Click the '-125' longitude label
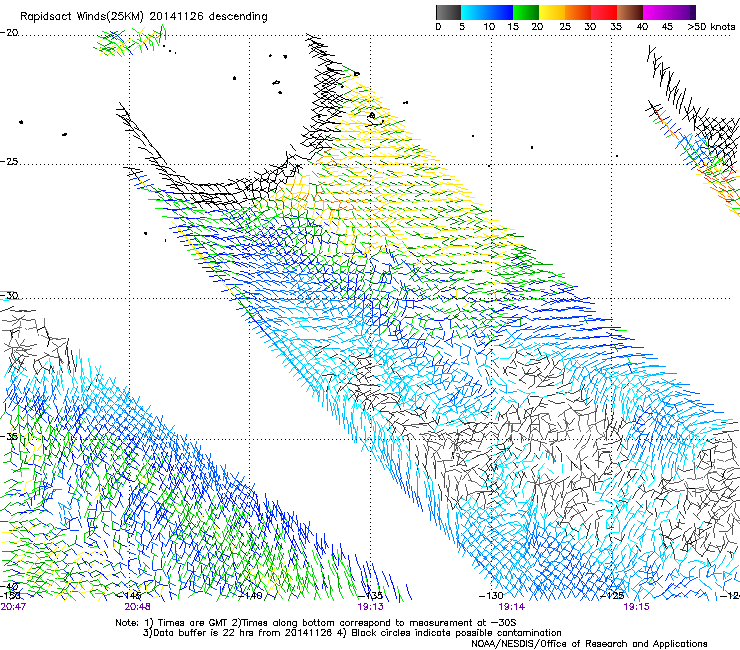The width and height of the screenshot is (740, 650). (612, 596)
